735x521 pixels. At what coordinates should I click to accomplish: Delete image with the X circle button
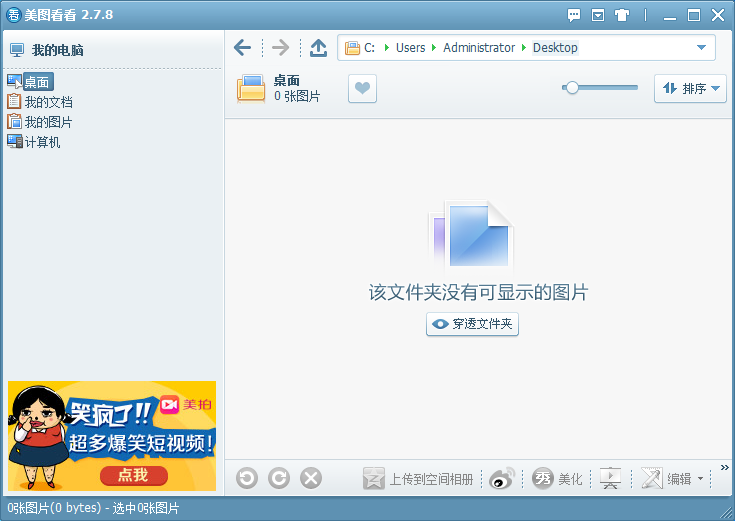(x=311, y=478)
